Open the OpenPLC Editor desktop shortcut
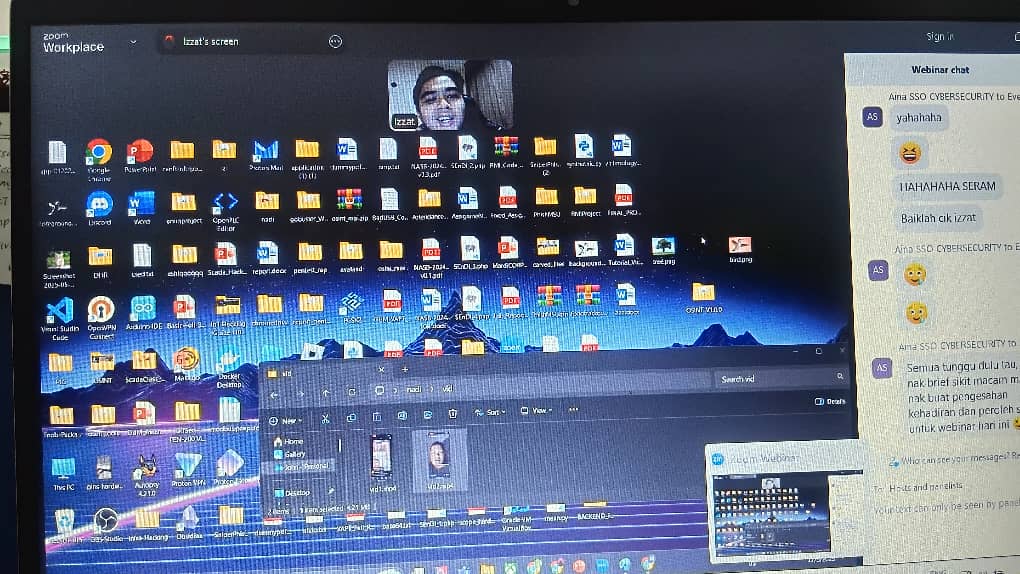This screenshot has width=1020, height=574. pyautogui.click(x=225, y=211)
